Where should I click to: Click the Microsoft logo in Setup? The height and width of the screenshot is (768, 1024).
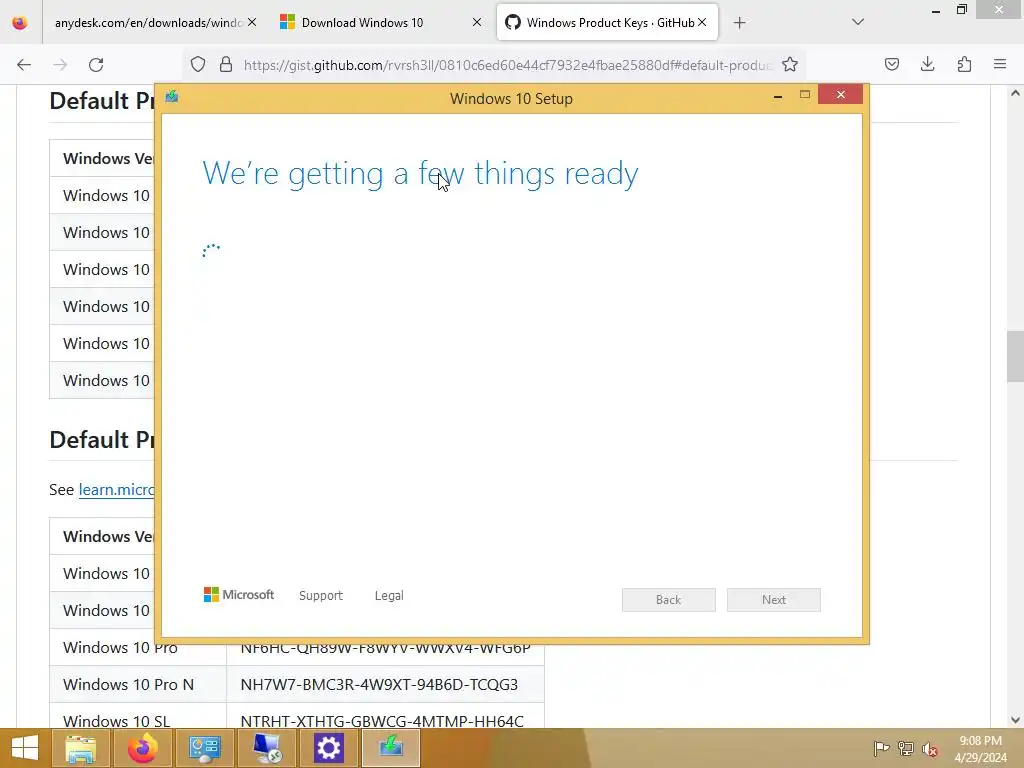(239, 595)
